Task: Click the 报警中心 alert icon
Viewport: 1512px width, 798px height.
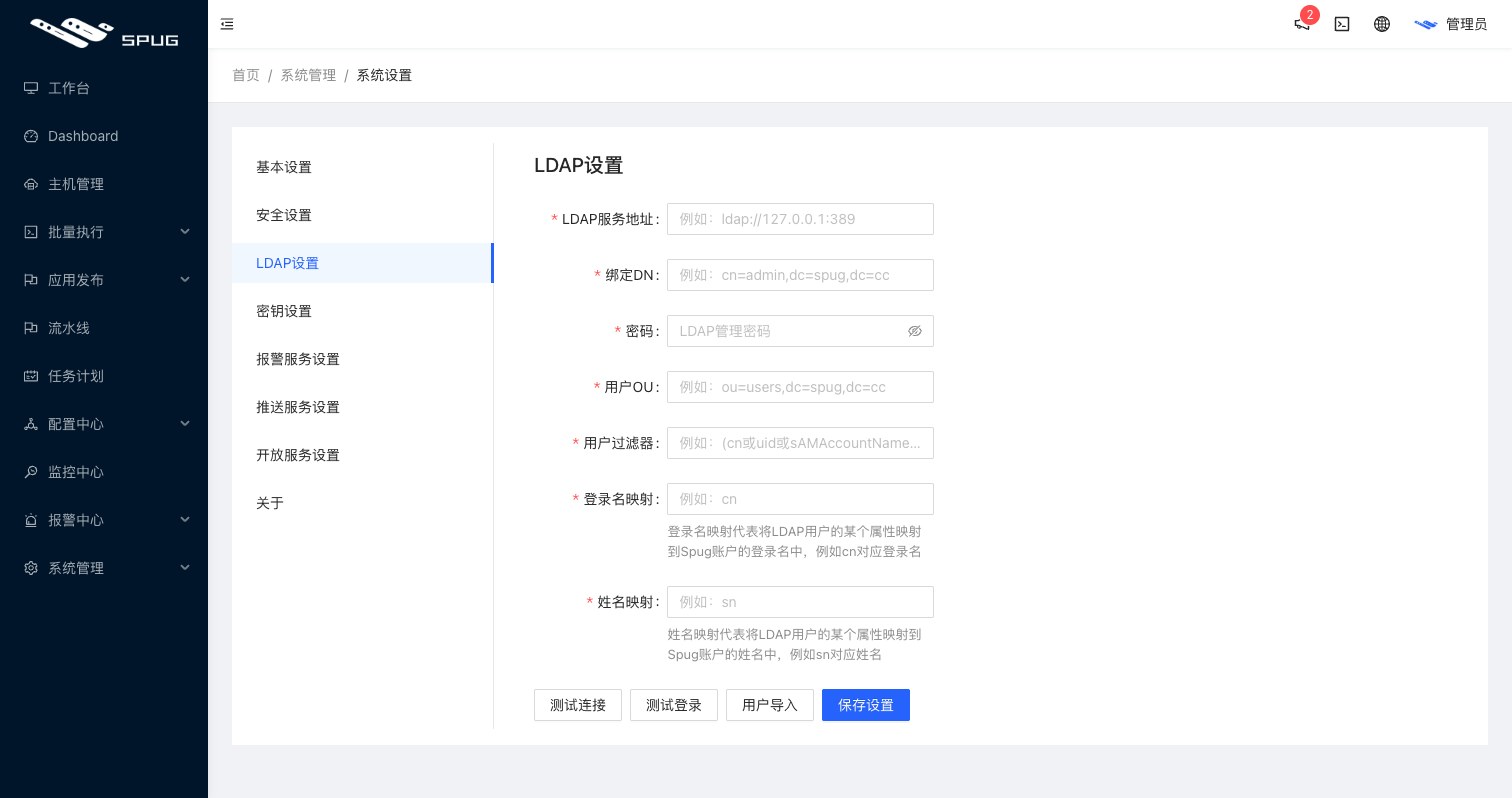Action: tap(31, 520)
